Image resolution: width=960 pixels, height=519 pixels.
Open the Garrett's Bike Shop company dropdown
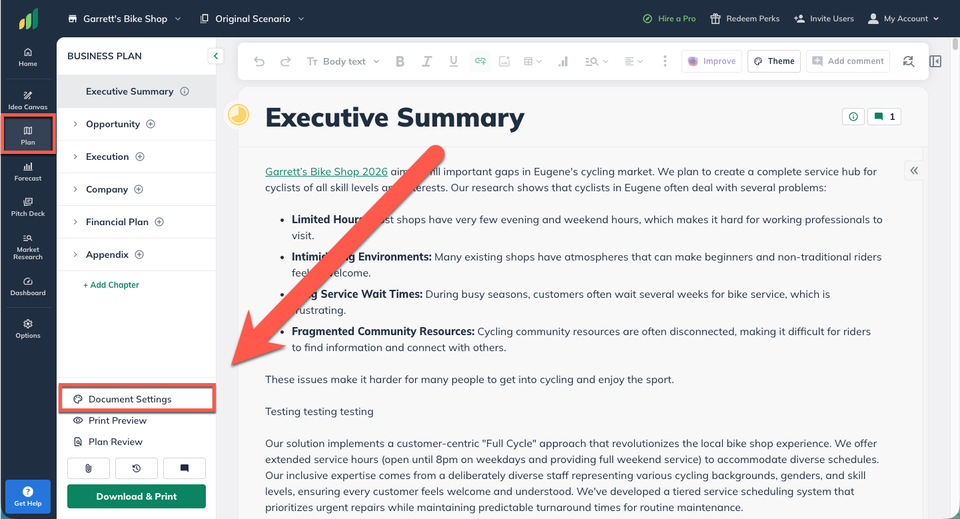[124, 19]
